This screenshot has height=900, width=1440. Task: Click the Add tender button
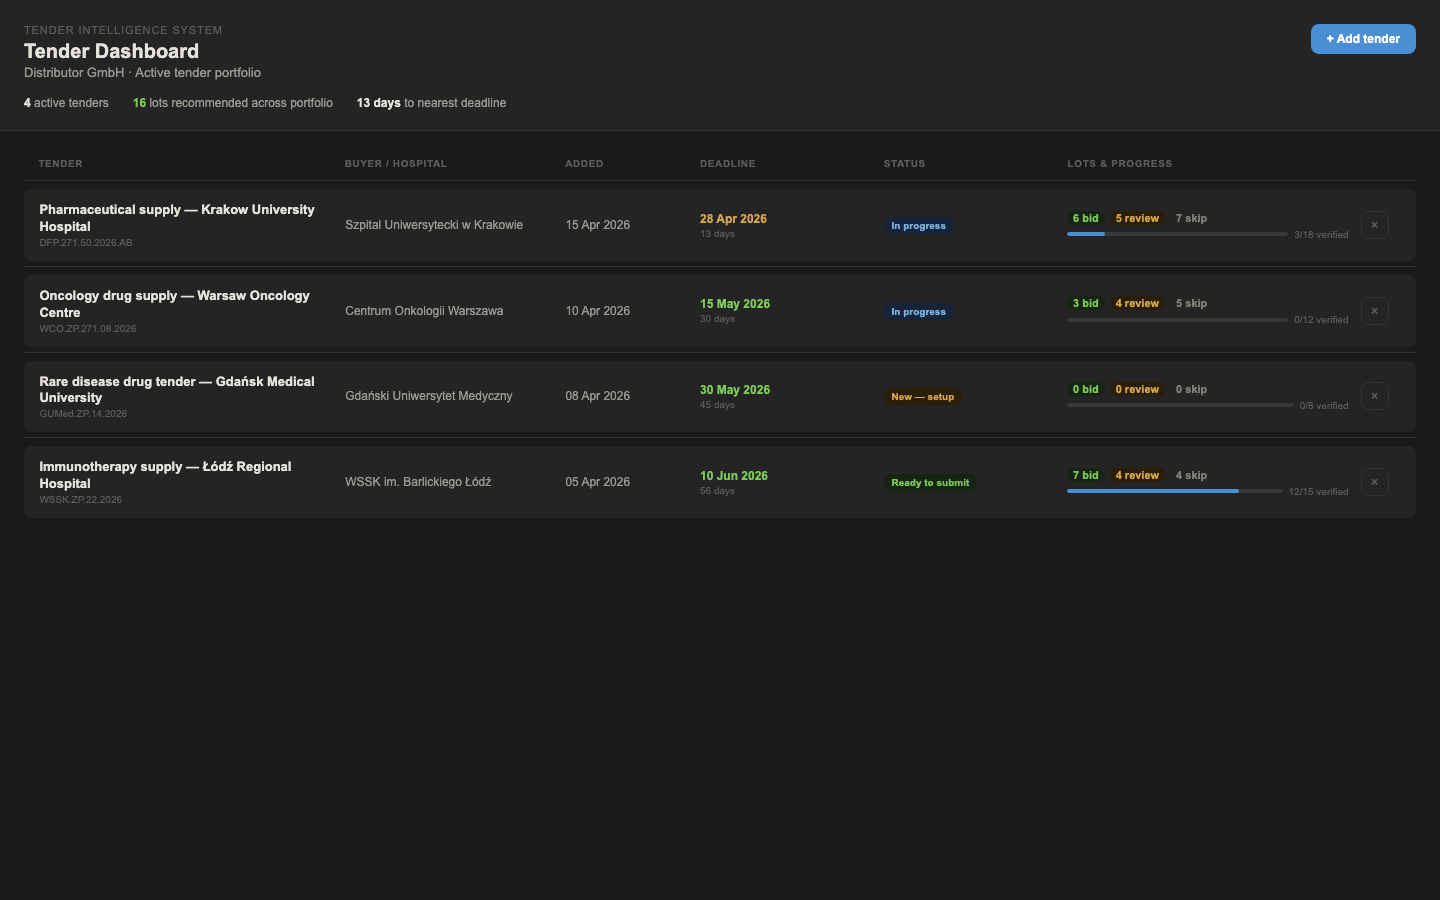point(1363,39)
